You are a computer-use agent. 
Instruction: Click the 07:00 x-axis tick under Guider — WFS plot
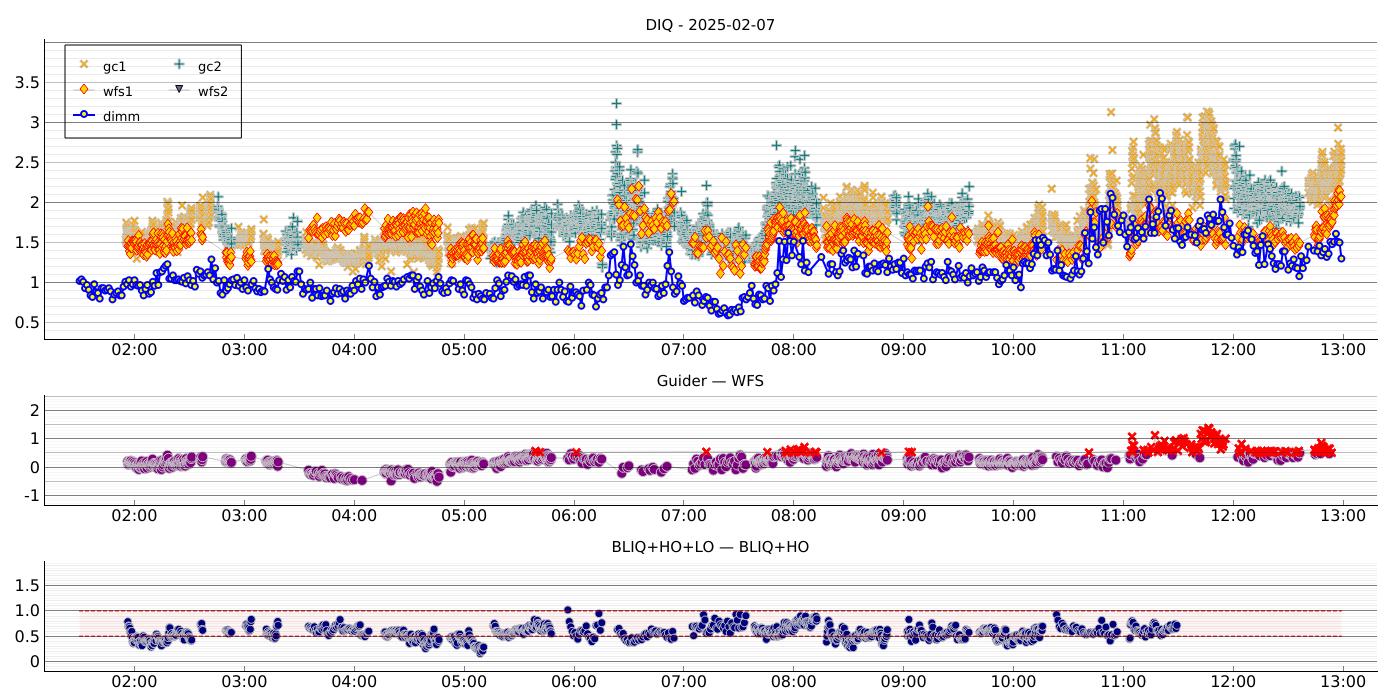pos(683,515)
